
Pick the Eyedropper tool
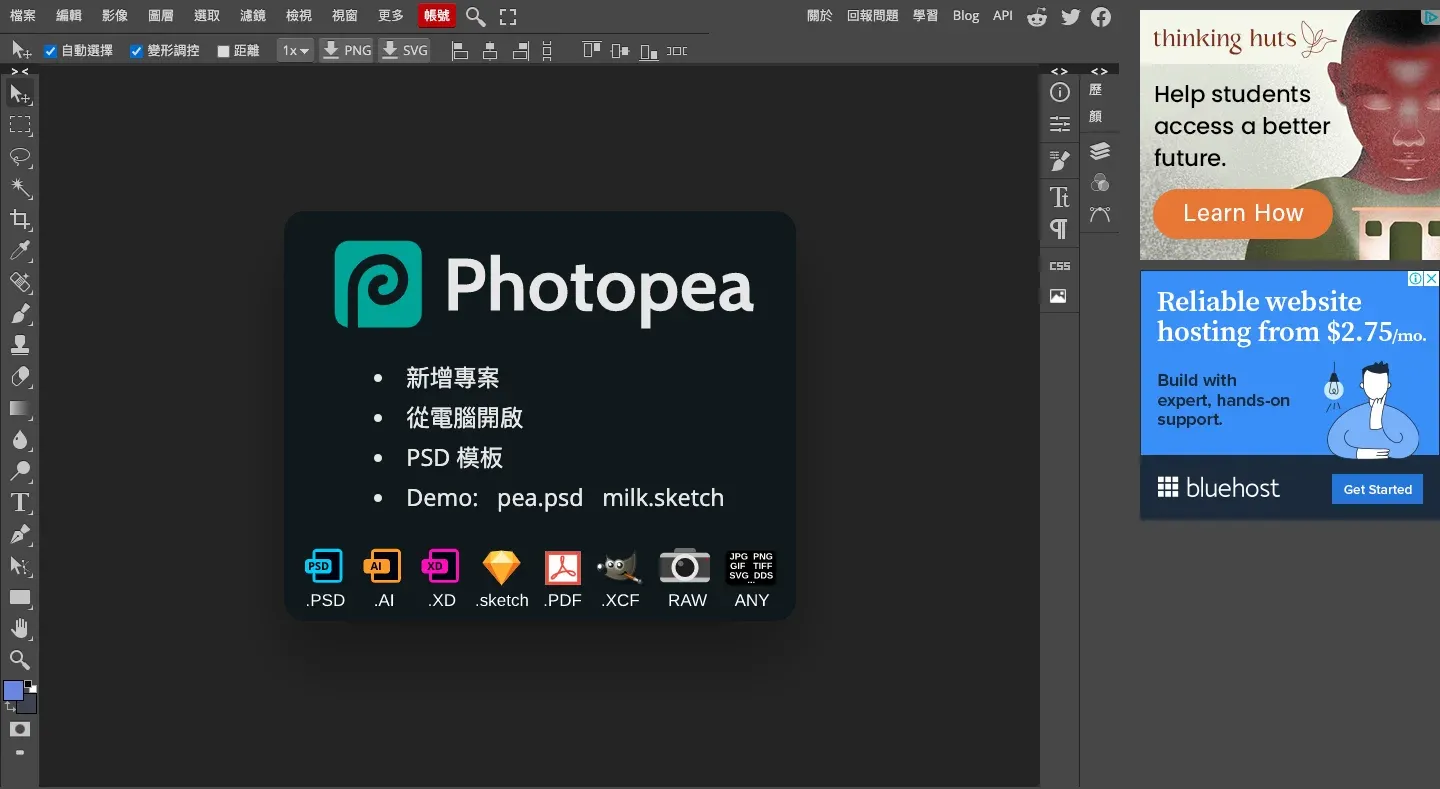[x=20, y=251]
